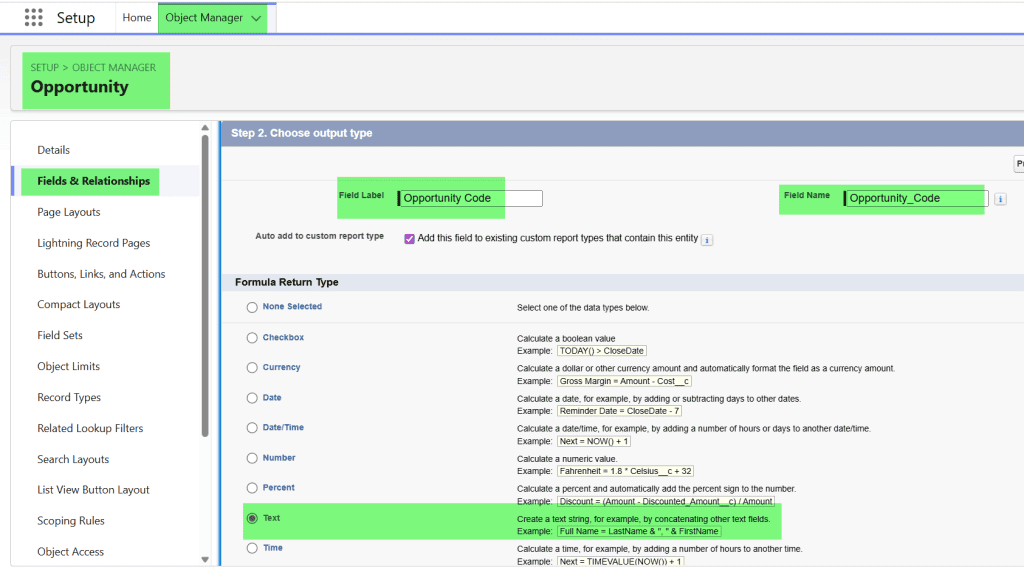Open the App Launcher dots icon

tap(33, 18)
